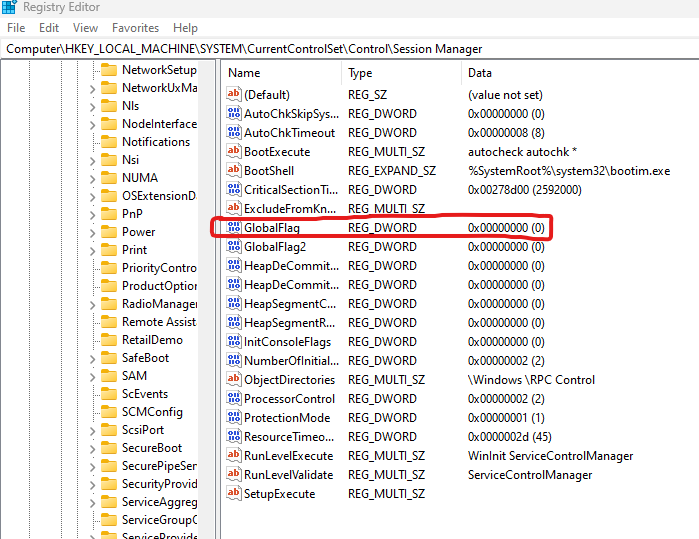Click the Registry Editor app icon
699x539 pixels.
click(9, 7)
